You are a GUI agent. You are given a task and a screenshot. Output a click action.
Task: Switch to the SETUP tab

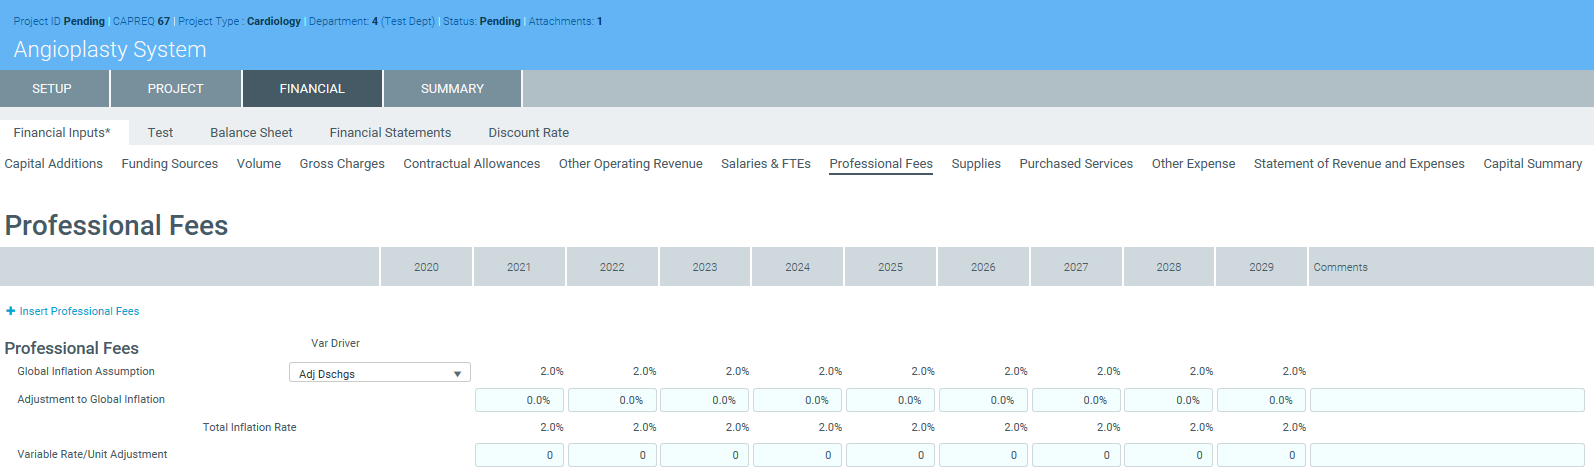[x=52, y=88]
